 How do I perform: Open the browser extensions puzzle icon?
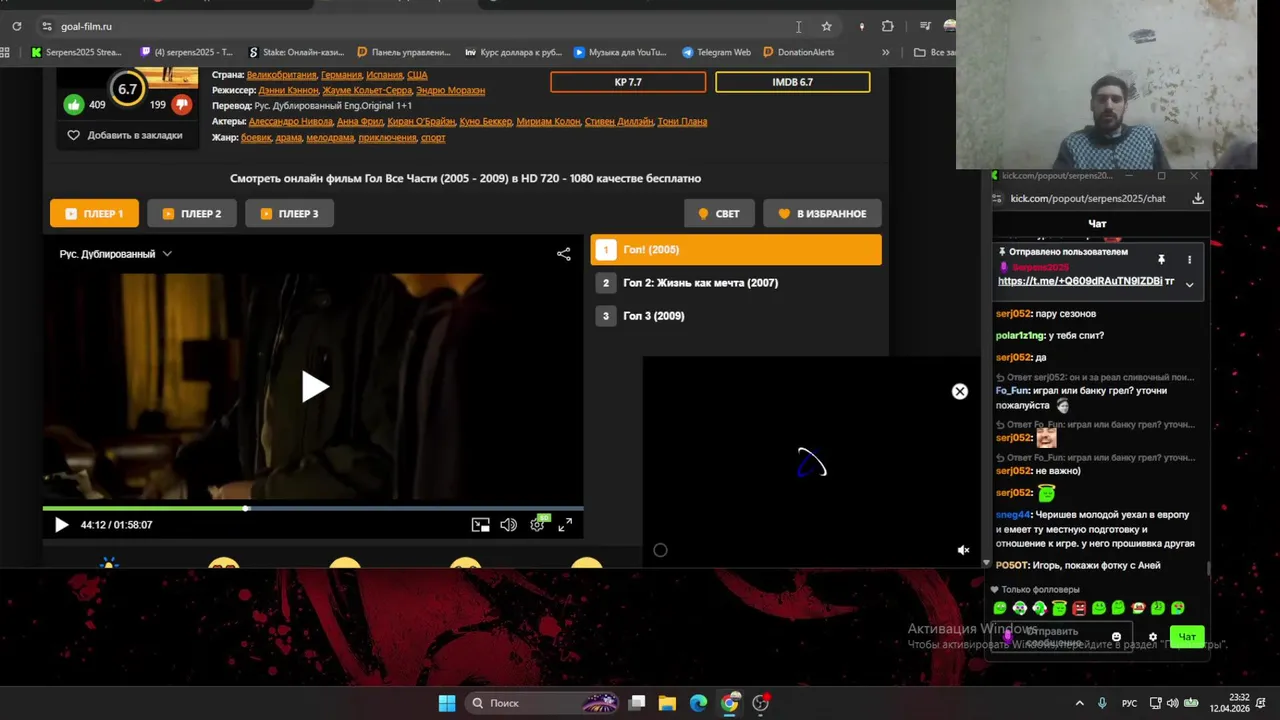click(887, 27)
